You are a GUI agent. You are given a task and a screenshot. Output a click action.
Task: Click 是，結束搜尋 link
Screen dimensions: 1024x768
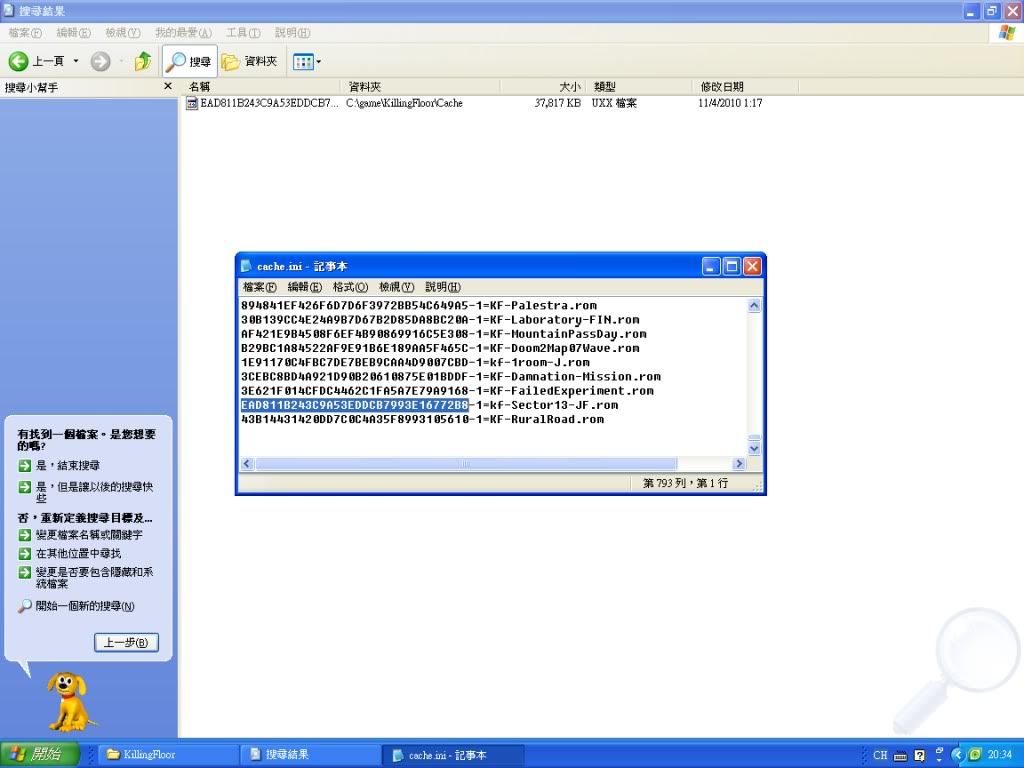pos(67,466)
